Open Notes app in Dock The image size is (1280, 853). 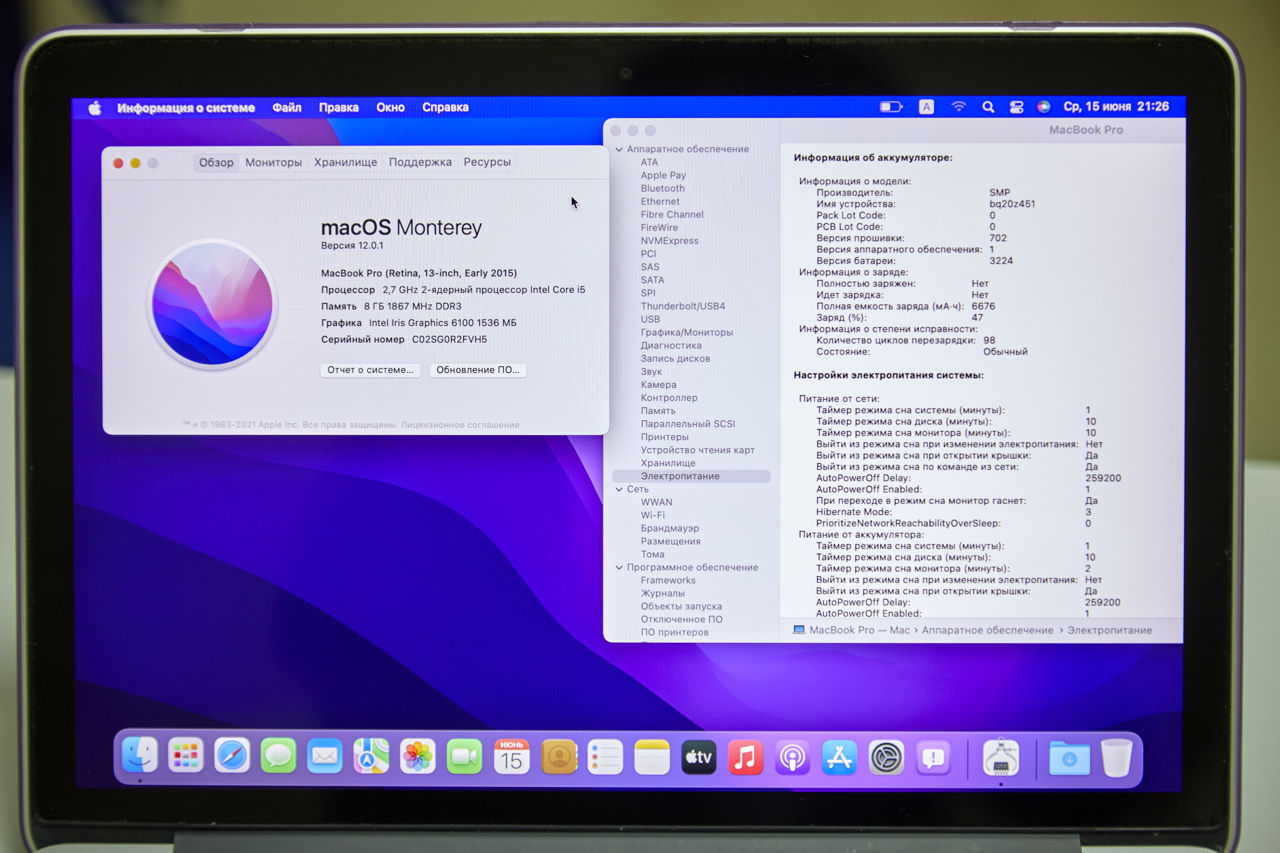652,757
